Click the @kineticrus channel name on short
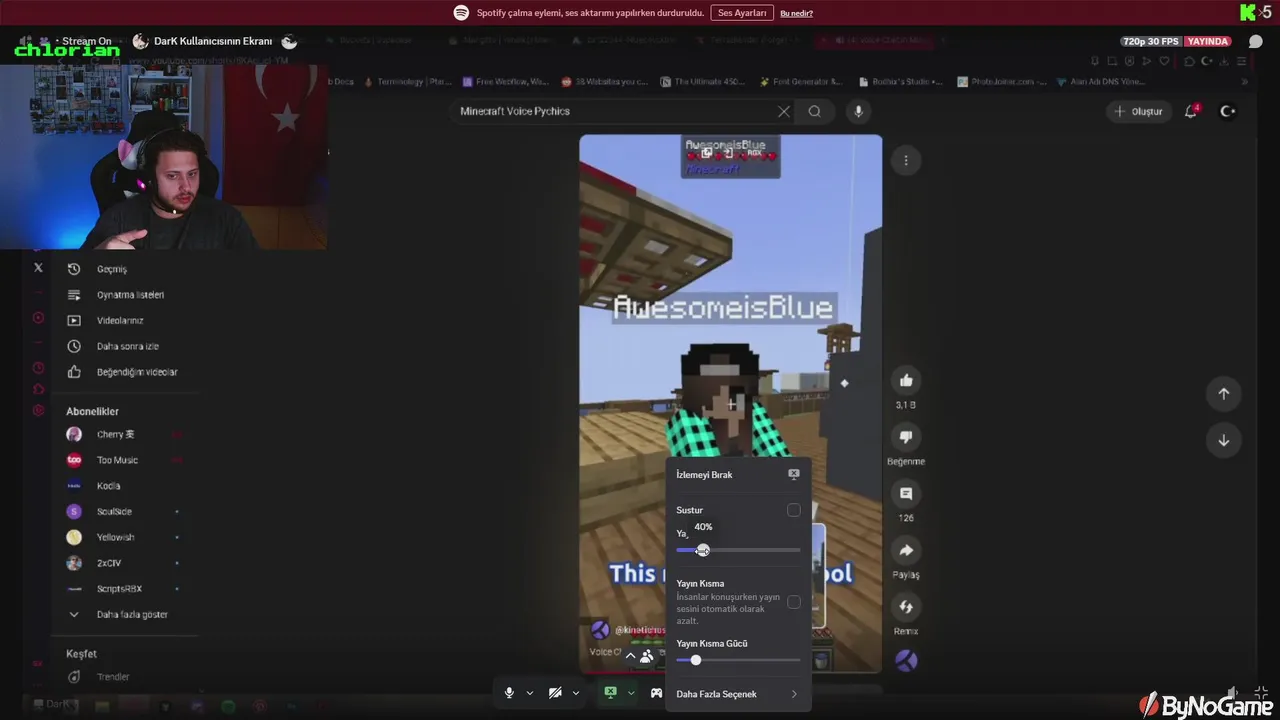This screenshot has height=720, width=1280. click(x=640, y=630)
